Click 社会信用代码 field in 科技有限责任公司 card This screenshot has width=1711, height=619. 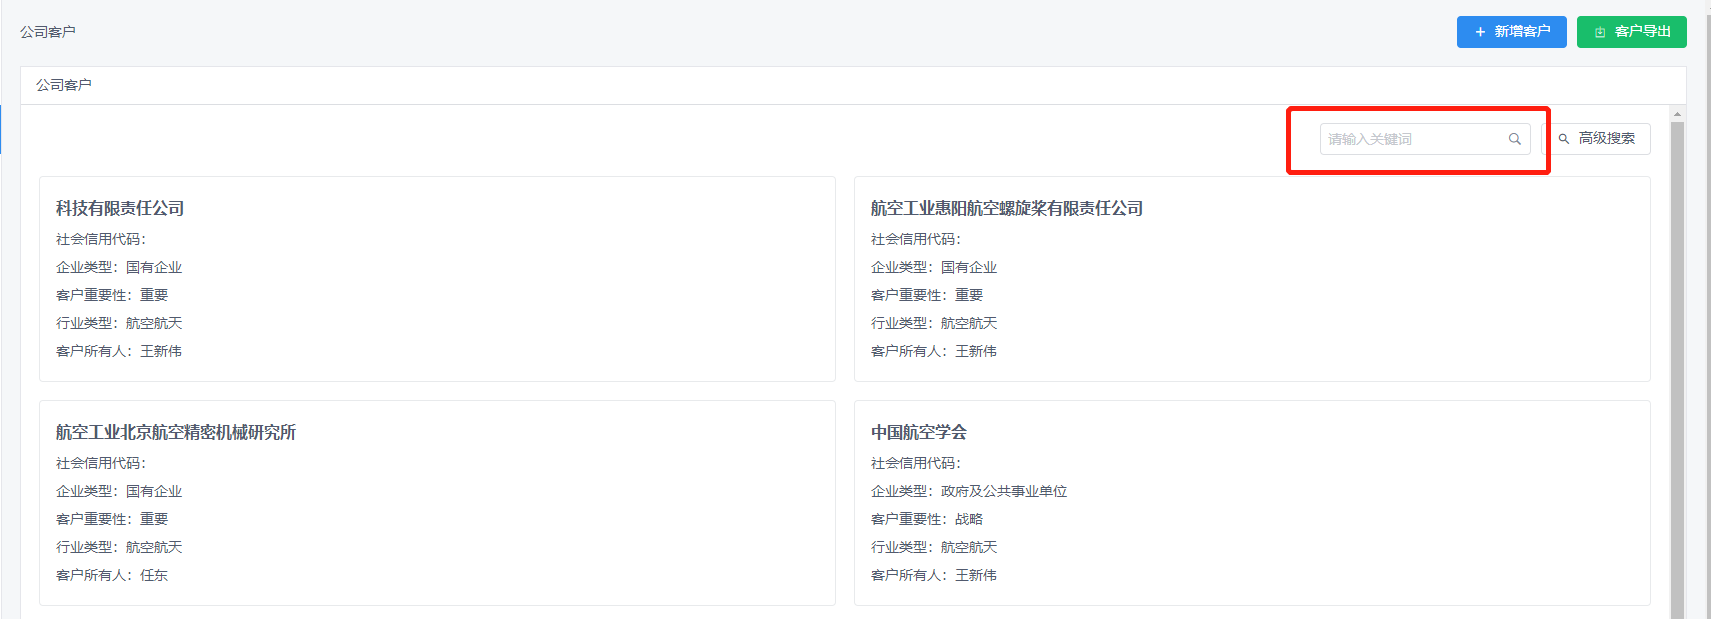pyautogui.click(x=101, y=239)
